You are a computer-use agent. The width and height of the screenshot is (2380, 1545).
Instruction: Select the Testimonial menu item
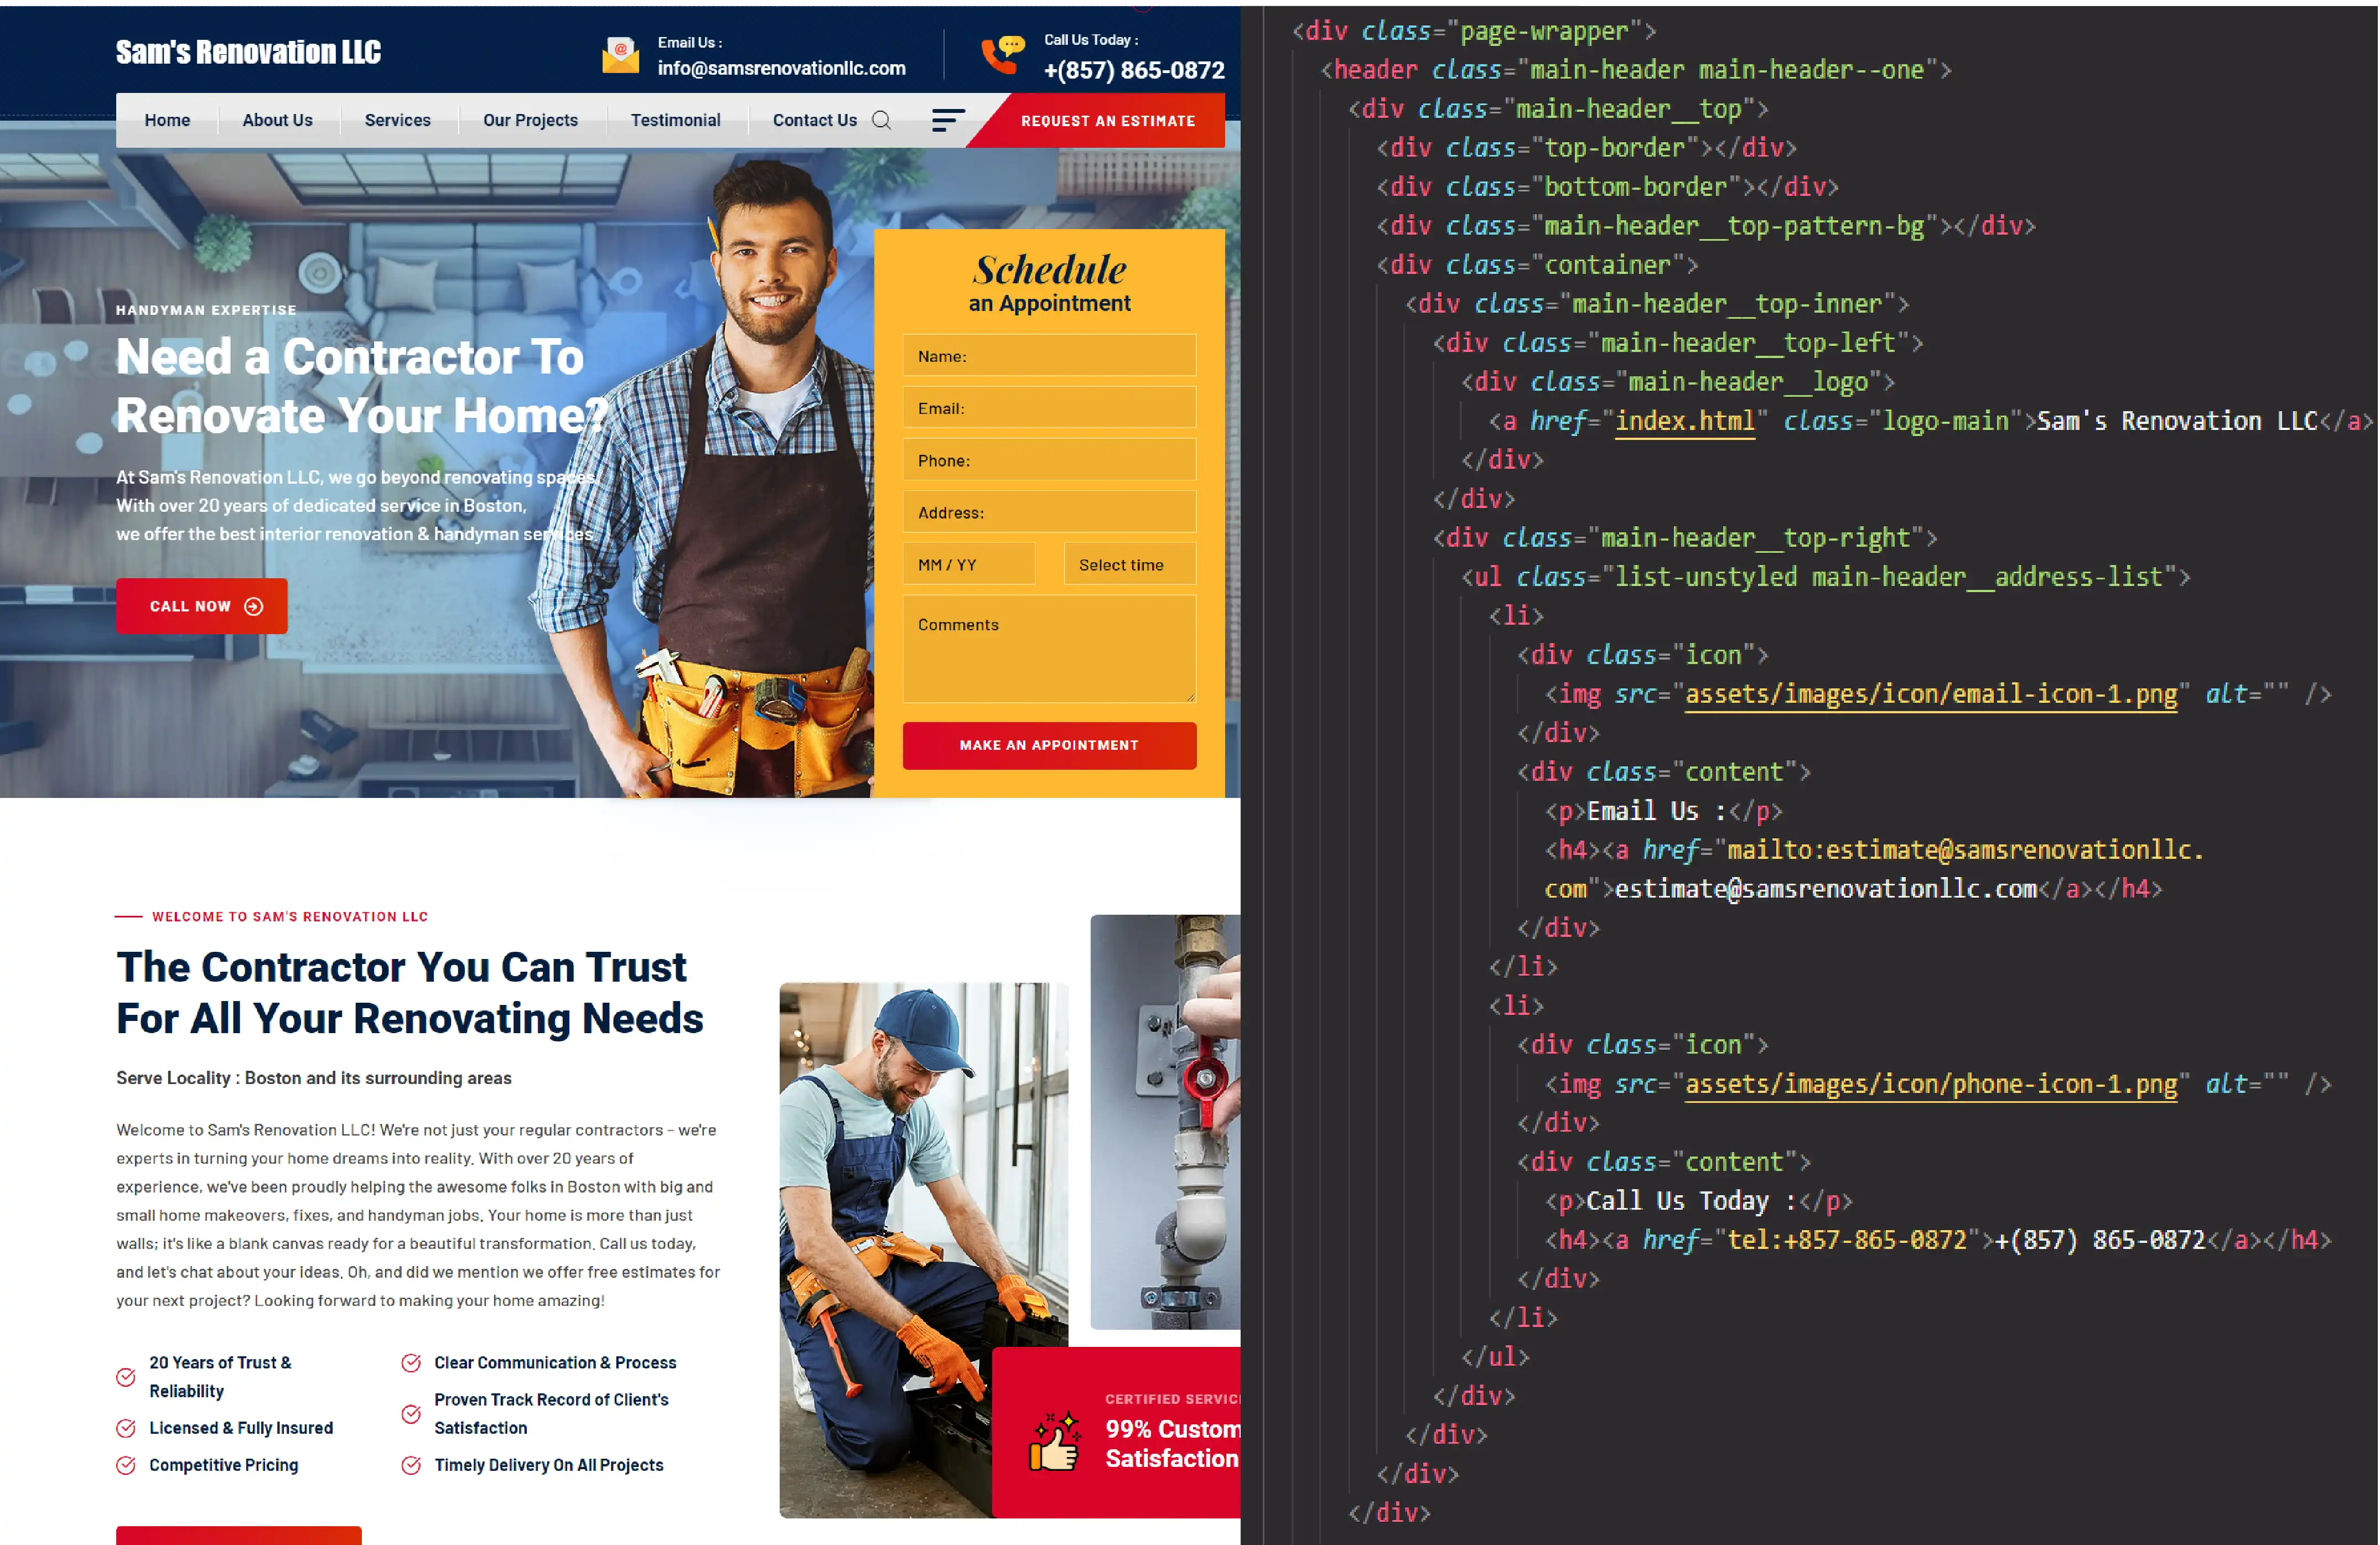tap(675, 120)
